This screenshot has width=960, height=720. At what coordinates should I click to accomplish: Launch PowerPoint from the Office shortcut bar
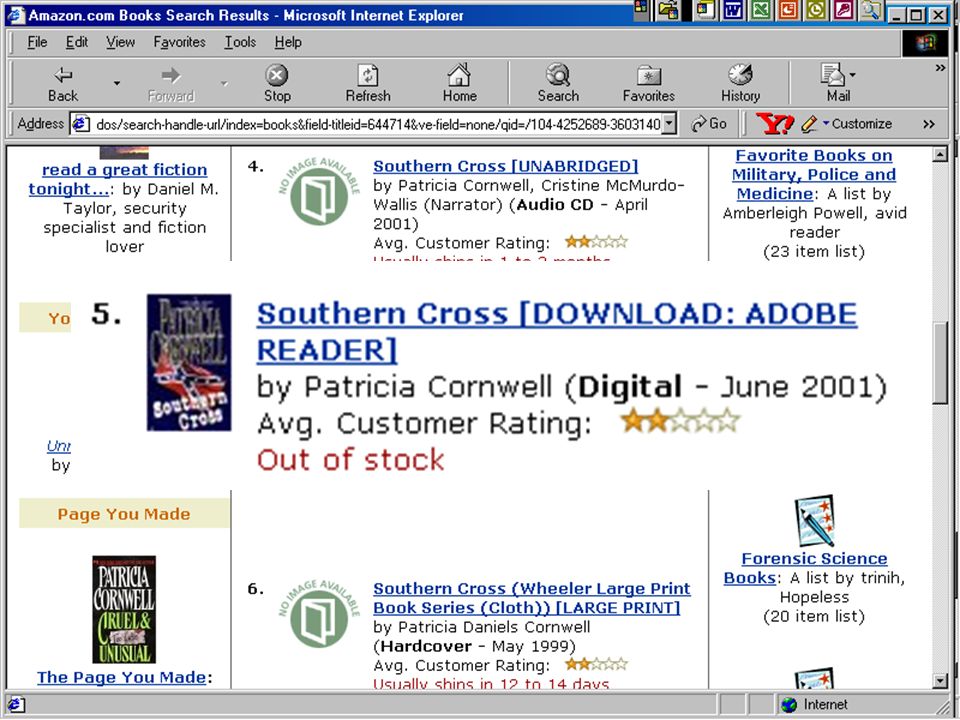pyautogui.click(x=788, y=10)
